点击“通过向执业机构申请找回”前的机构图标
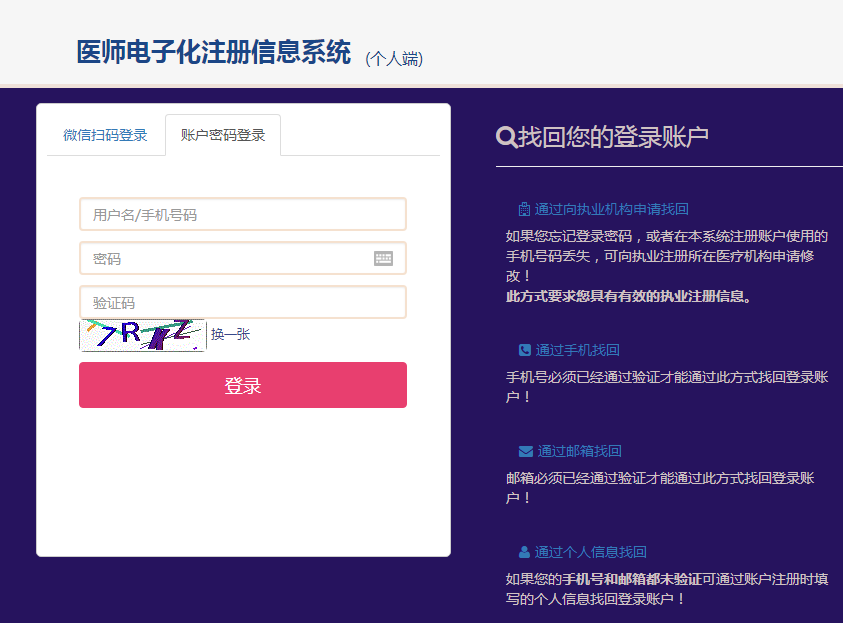The image size is (843, 623). 524,209
